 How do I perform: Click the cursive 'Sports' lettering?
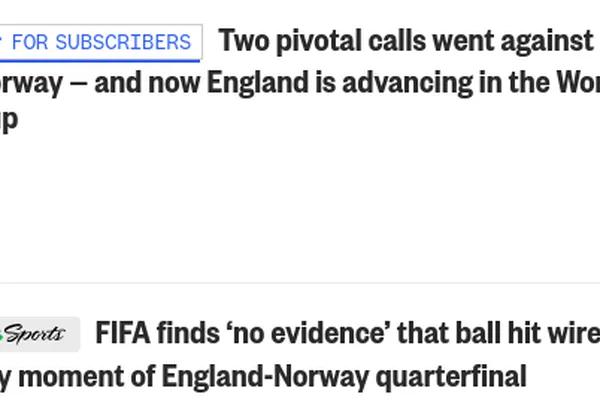pyautogui.click(x=34, y=334)
